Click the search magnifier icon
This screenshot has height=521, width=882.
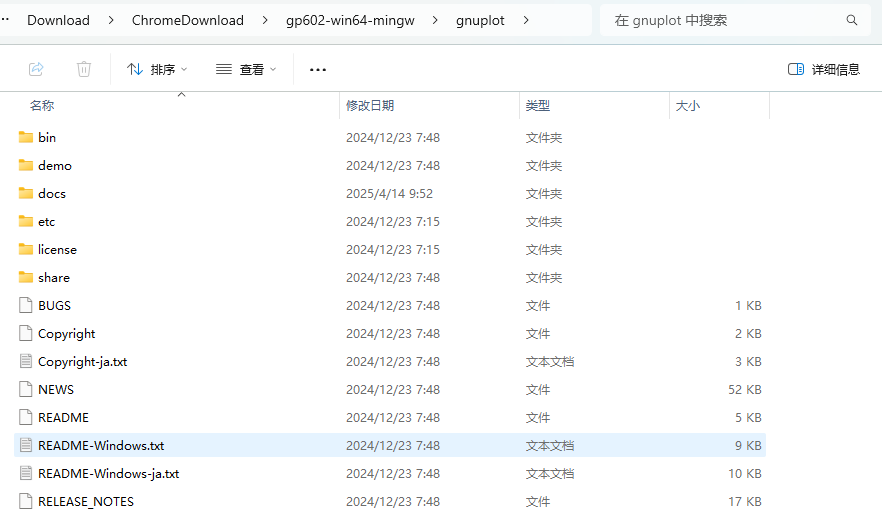[x=852, y=20]
